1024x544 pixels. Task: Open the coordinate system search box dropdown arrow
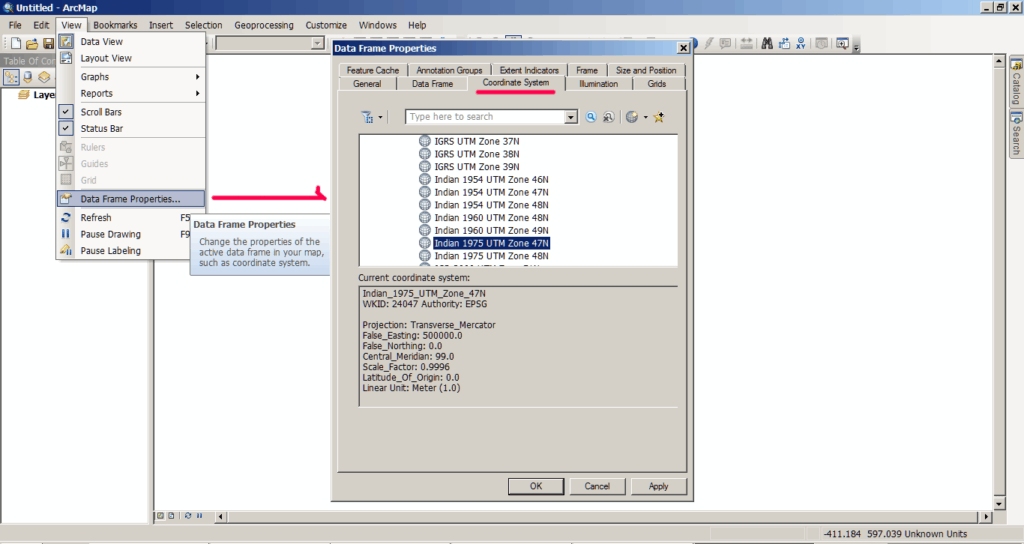[x=571, y=117]
